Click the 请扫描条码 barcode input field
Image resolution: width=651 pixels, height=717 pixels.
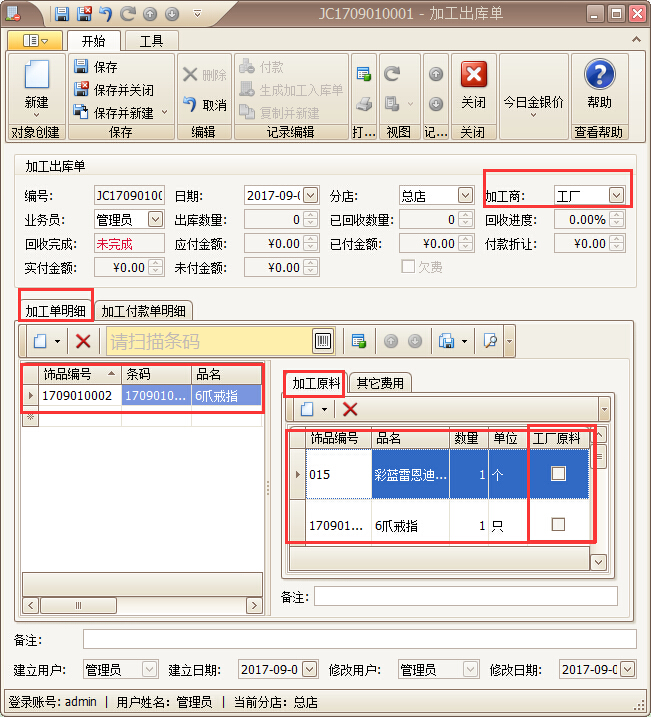coord(208,341)
